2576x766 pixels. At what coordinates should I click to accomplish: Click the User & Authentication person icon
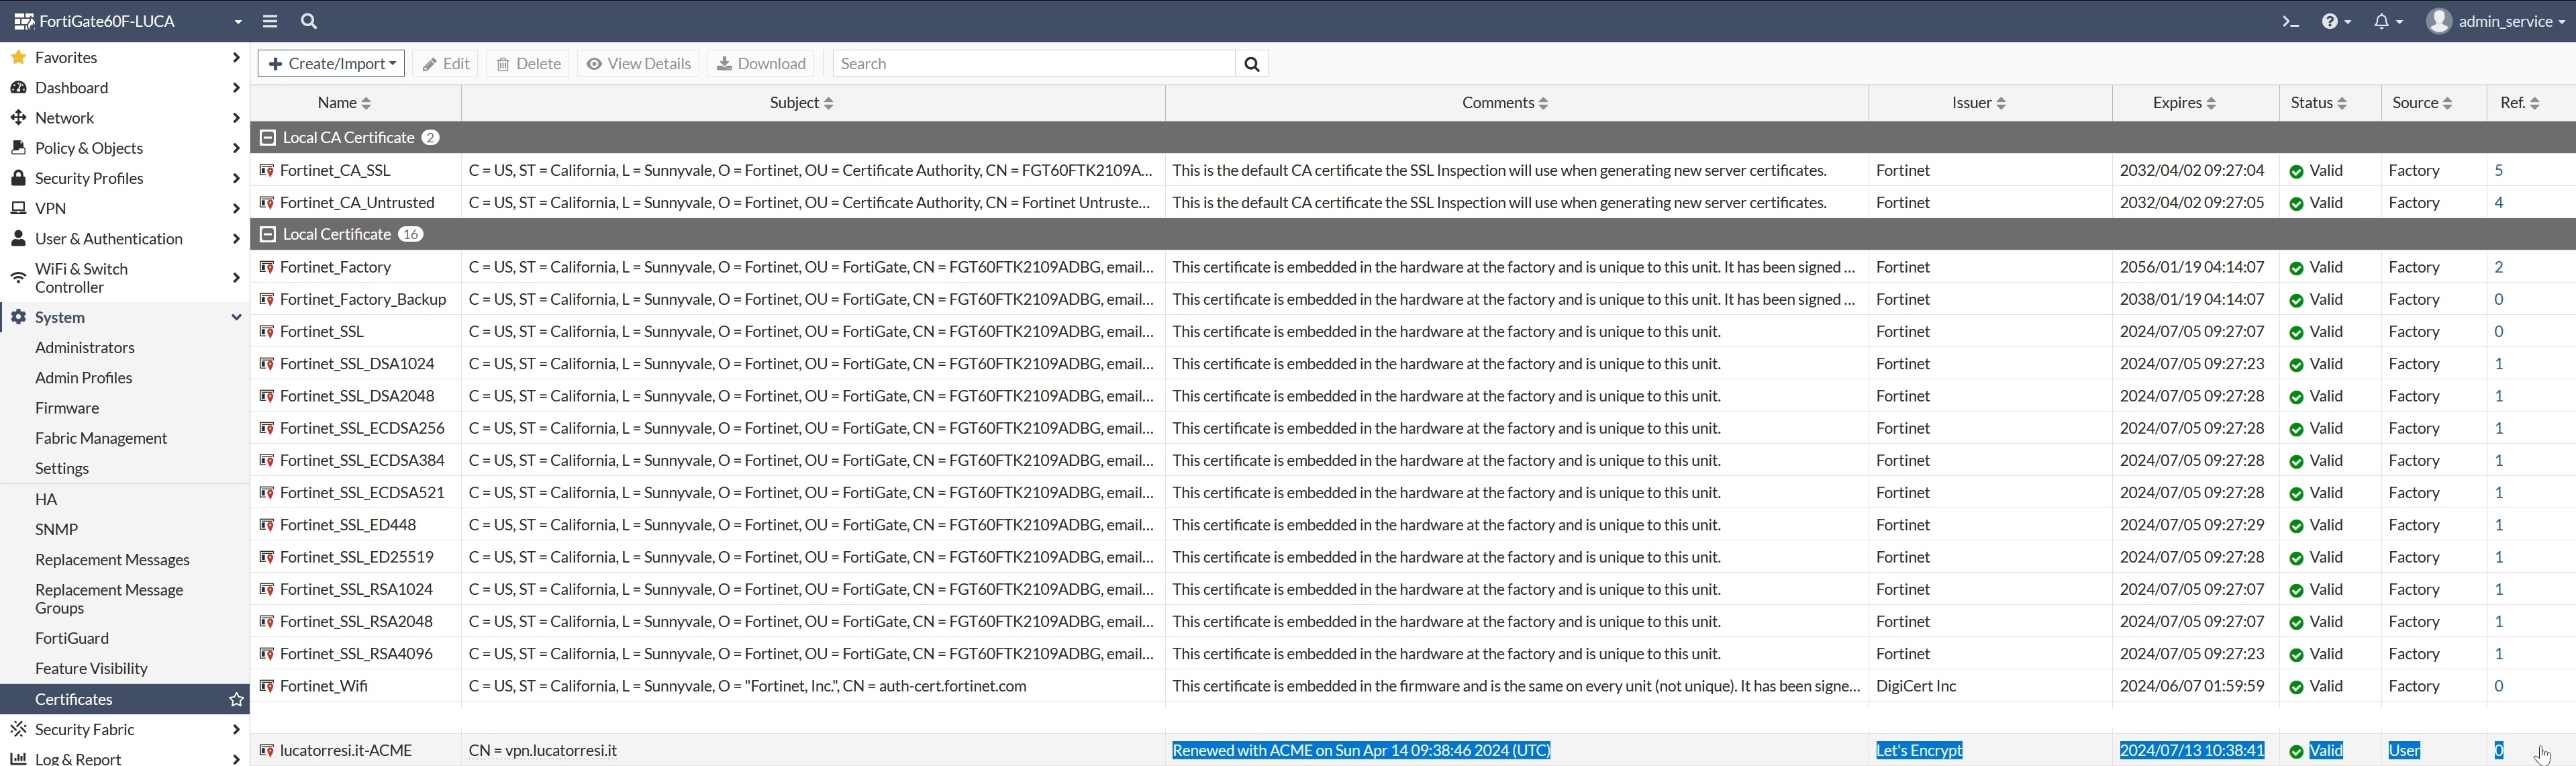(18, 238)
